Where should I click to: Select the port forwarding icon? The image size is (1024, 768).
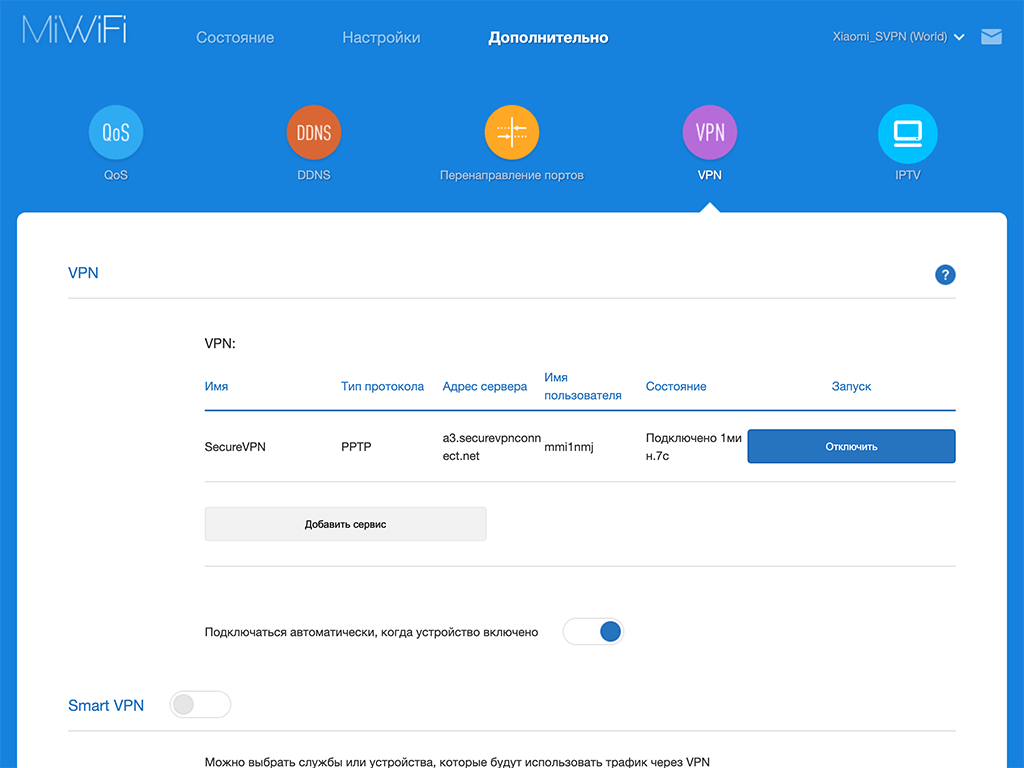click(512, 133)
